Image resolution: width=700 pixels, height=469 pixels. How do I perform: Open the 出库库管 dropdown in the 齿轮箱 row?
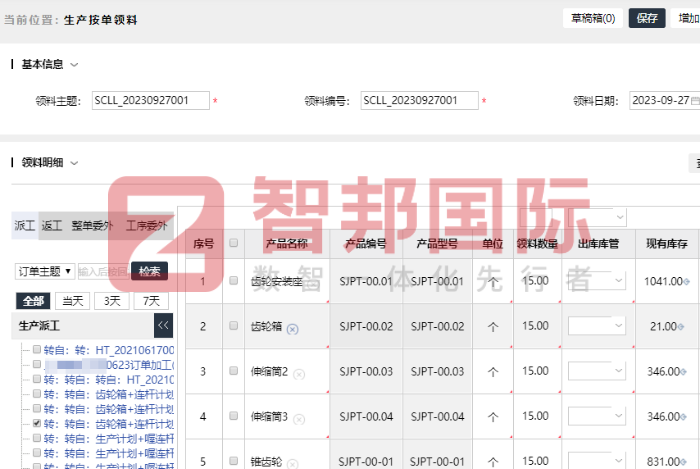[x=596, y=326]
